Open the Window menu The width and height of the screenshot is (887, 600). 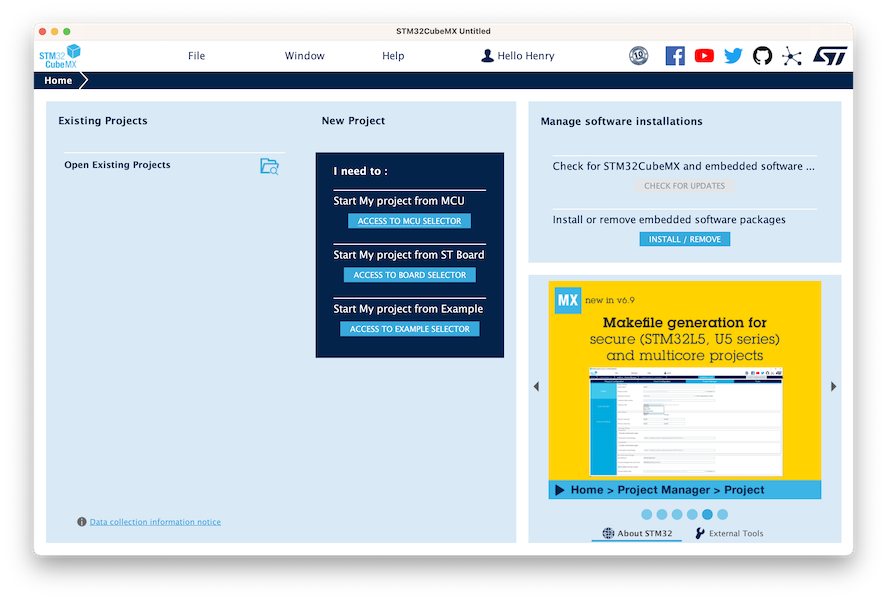pos(304,55)
